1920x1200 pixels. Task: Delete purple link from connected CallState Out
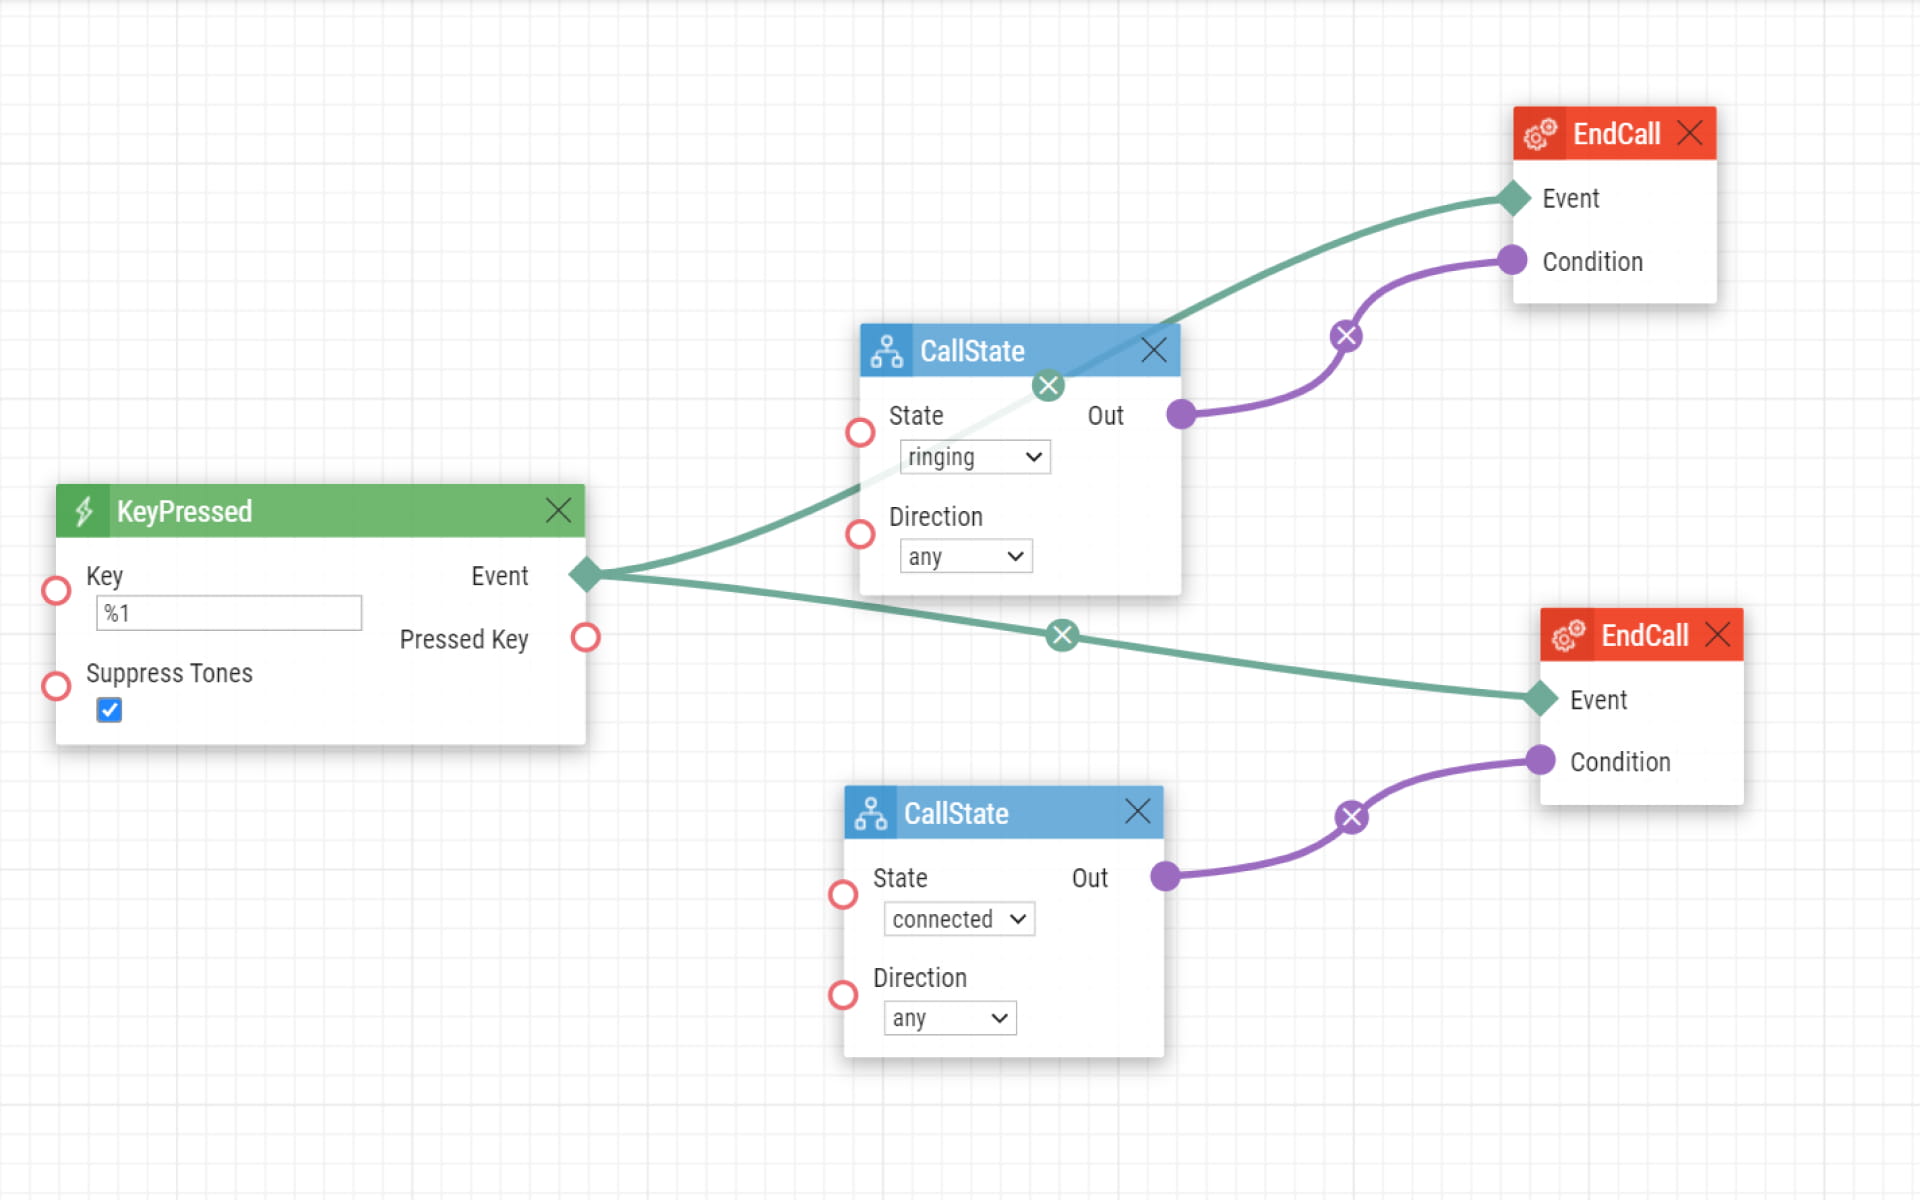(1351, 817)
